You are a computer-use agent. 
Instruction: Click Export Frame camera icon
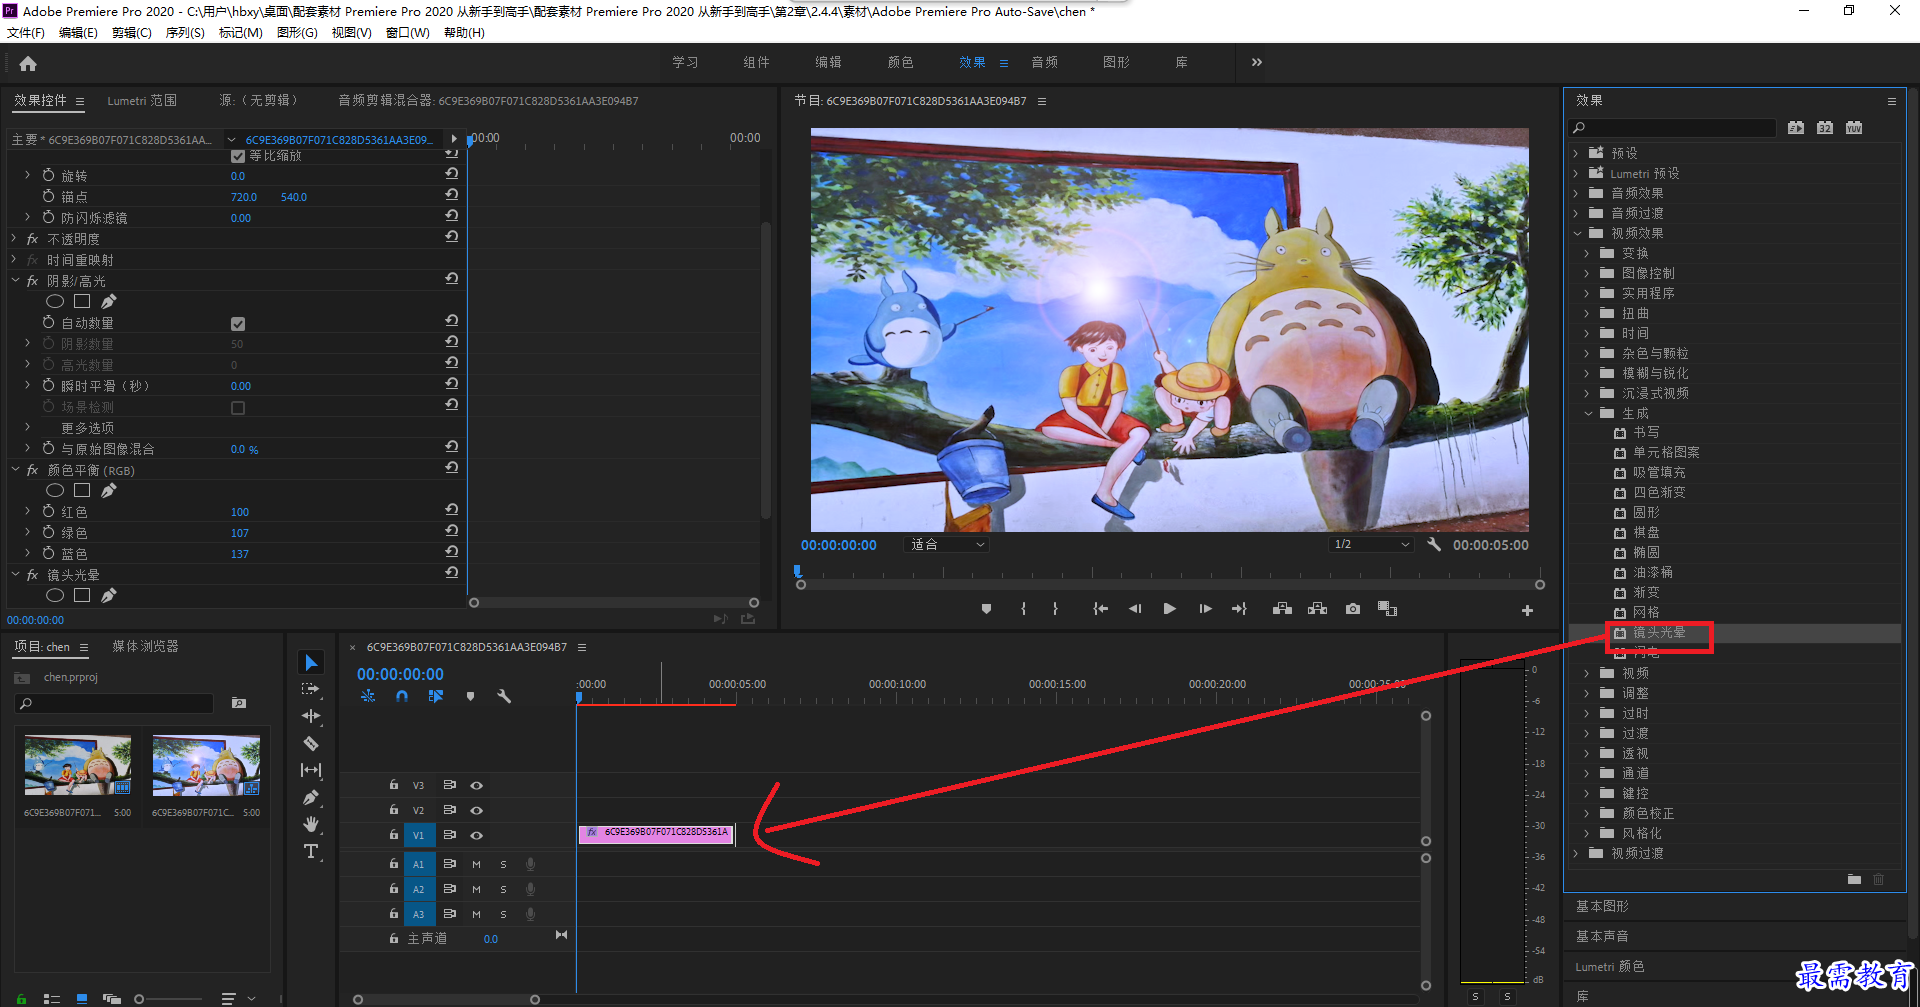[1352, 609]
